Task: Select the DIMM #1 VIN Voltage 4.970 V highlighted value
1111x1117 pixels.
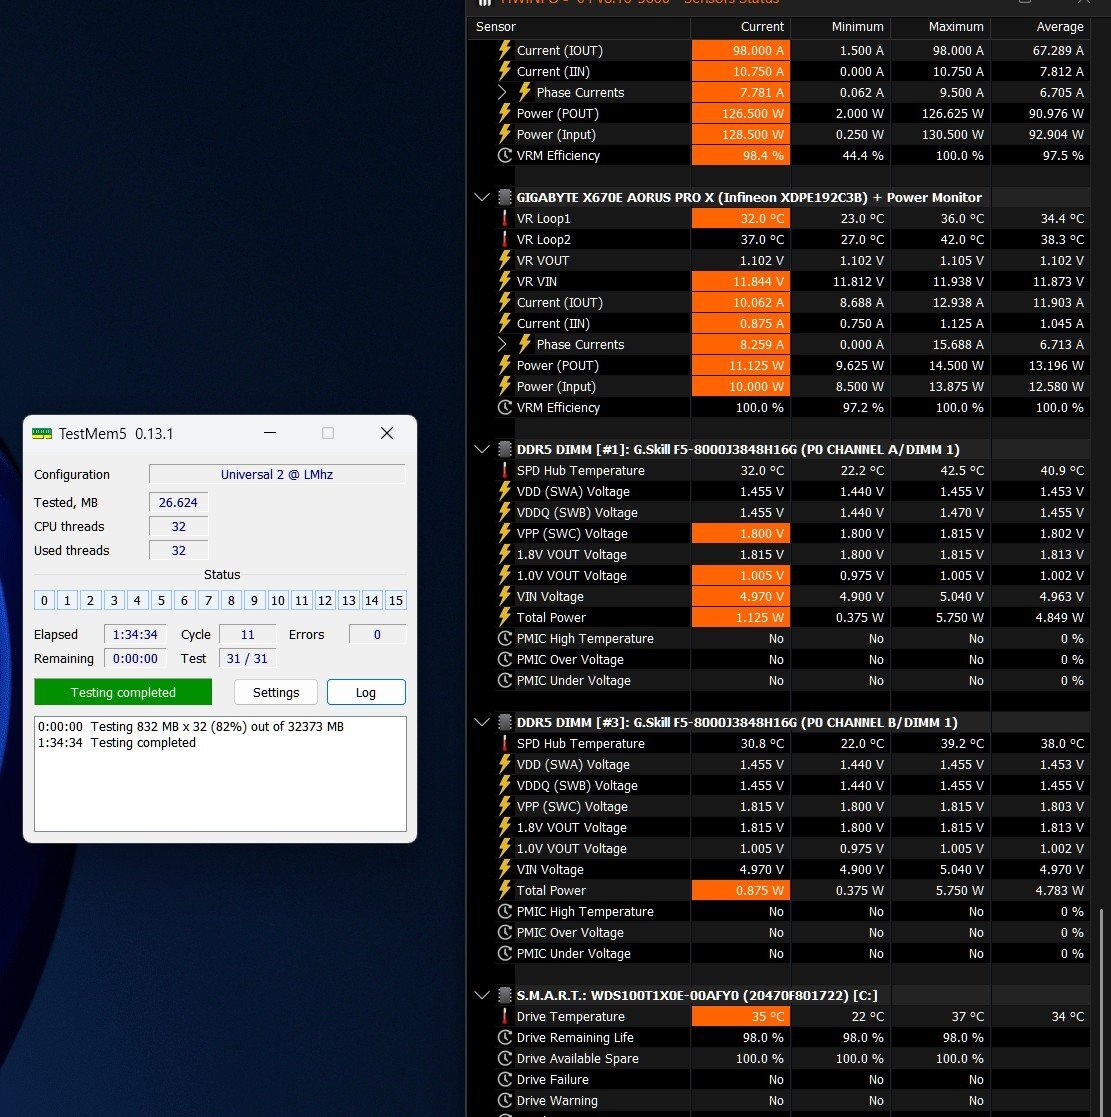Action: coord(741,596)
